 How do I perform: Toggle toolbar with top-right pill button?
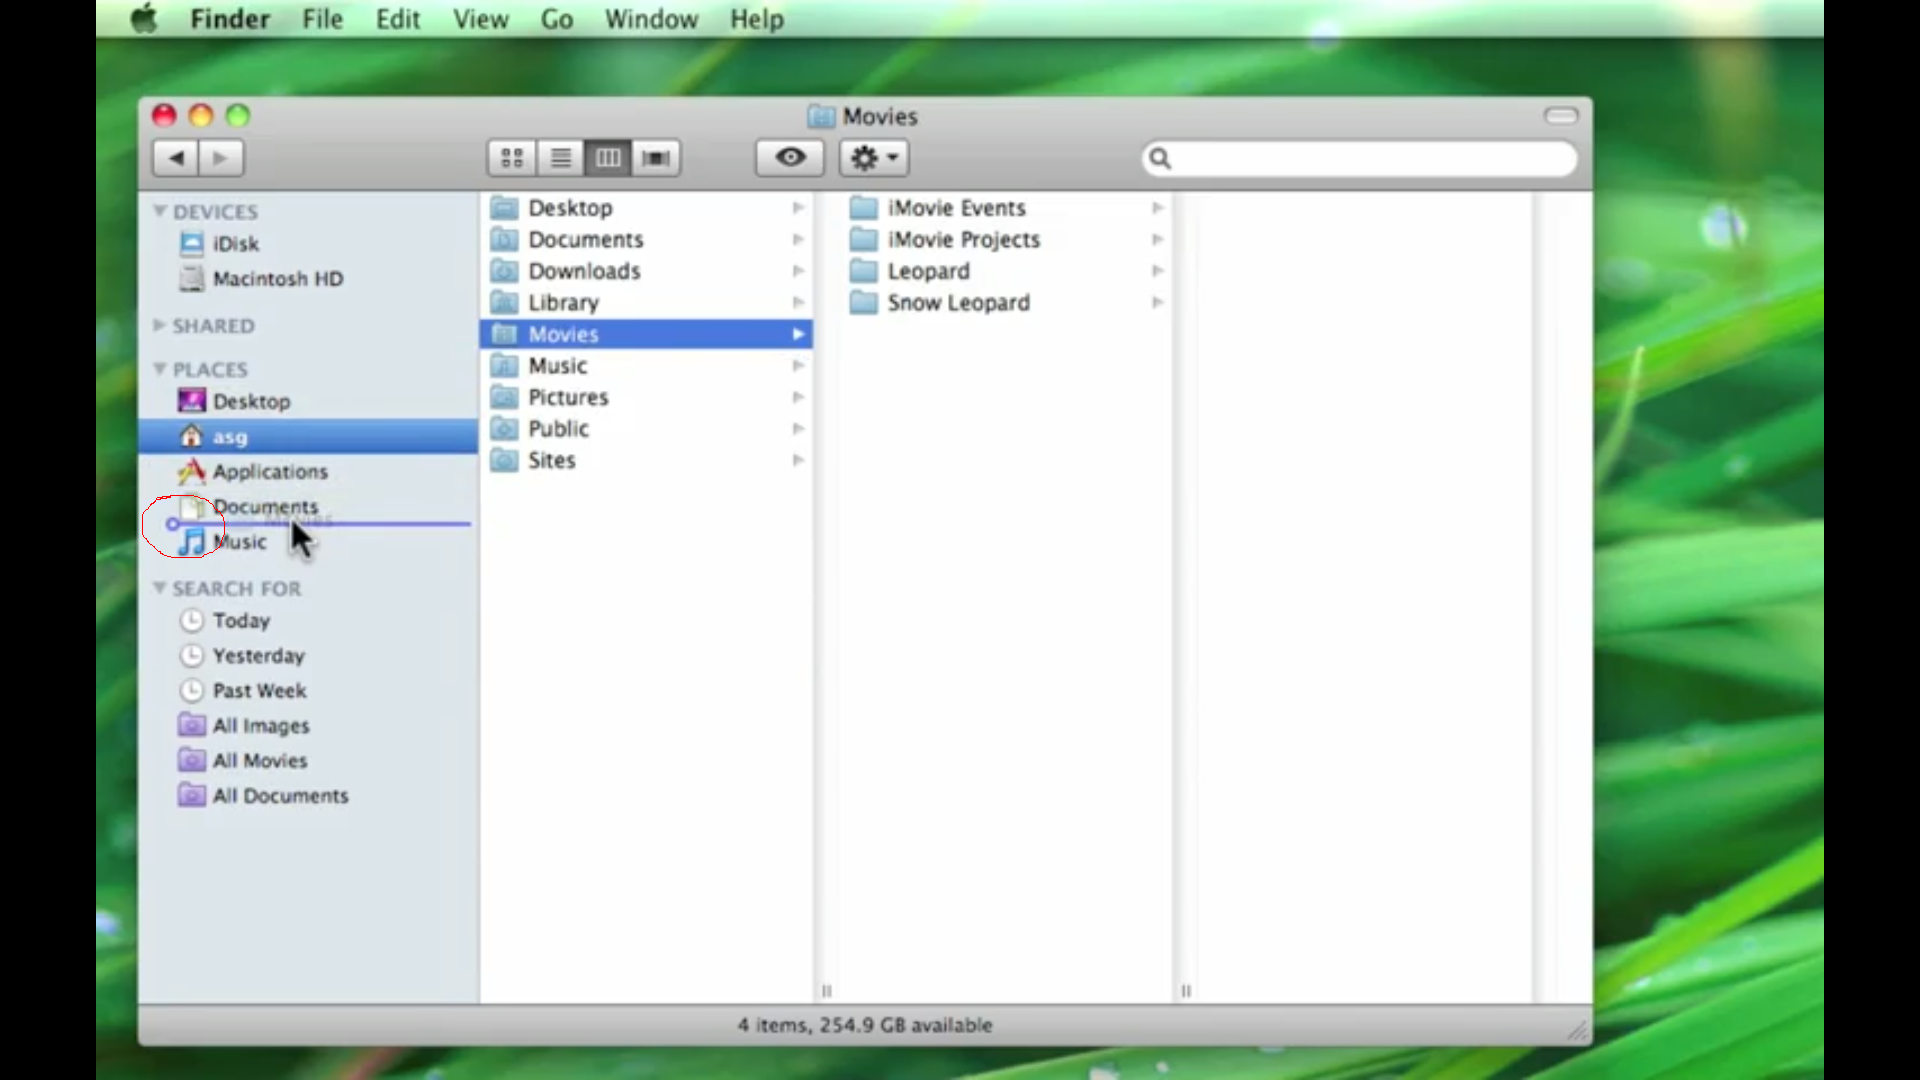point(1560,116)
